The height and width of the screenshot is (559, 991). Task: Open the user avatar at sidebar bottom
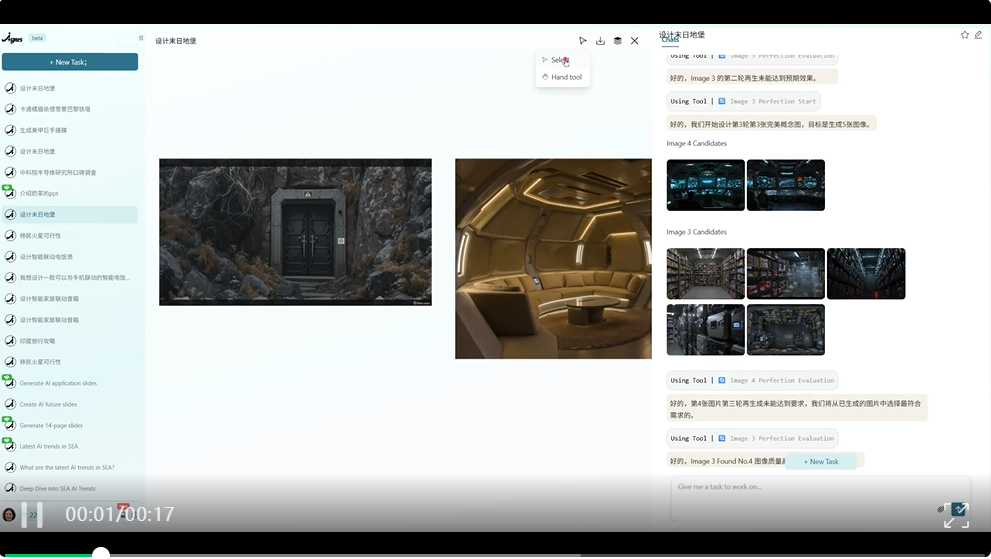point(9,515)
